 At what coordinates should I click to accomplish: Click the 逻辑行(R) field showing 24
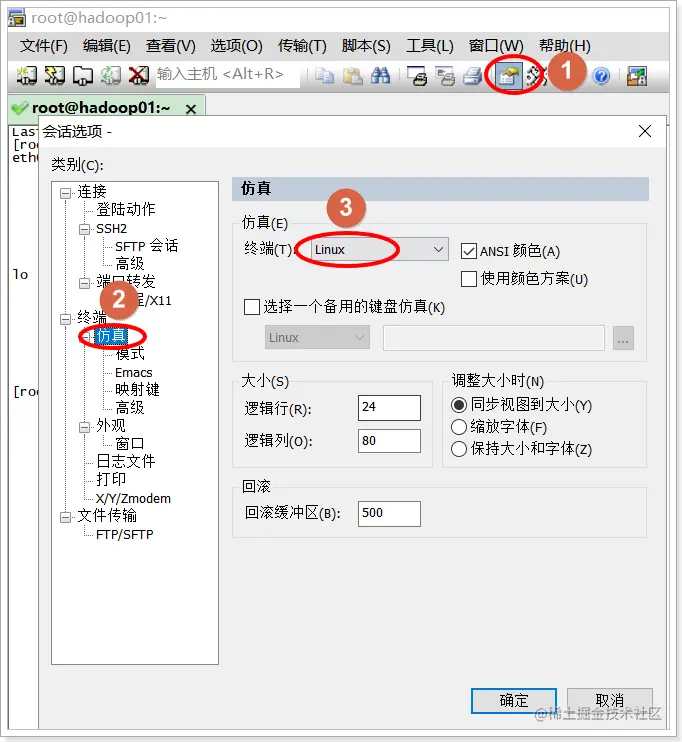click(x=389, y=407)
